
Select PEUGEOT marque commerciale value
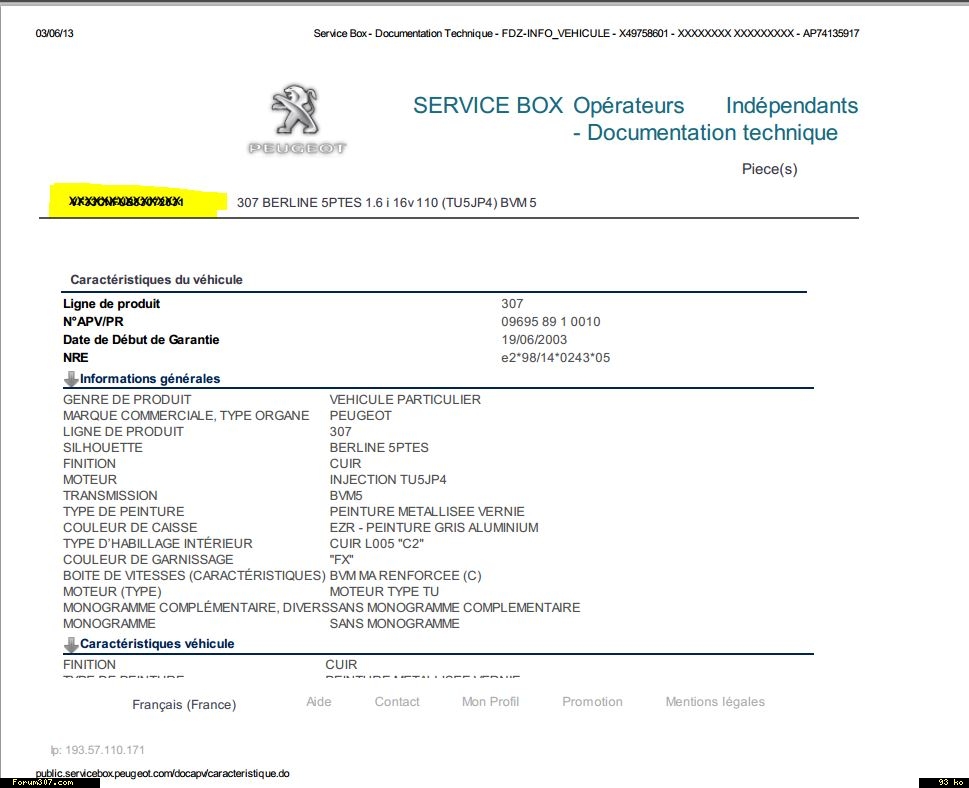tap(360, 415)
